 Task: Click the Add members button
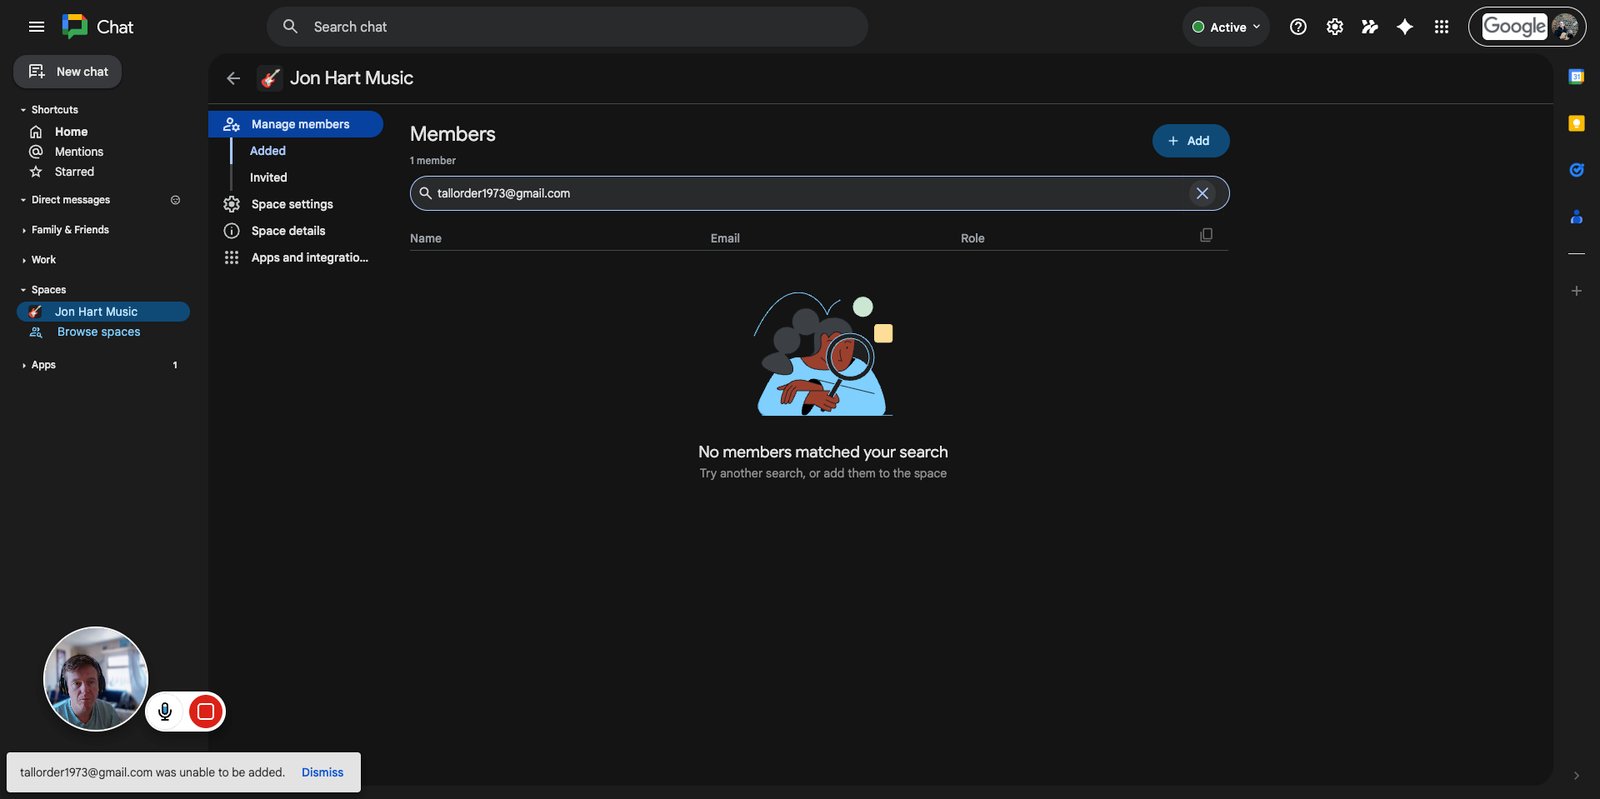pos(1190,141)
